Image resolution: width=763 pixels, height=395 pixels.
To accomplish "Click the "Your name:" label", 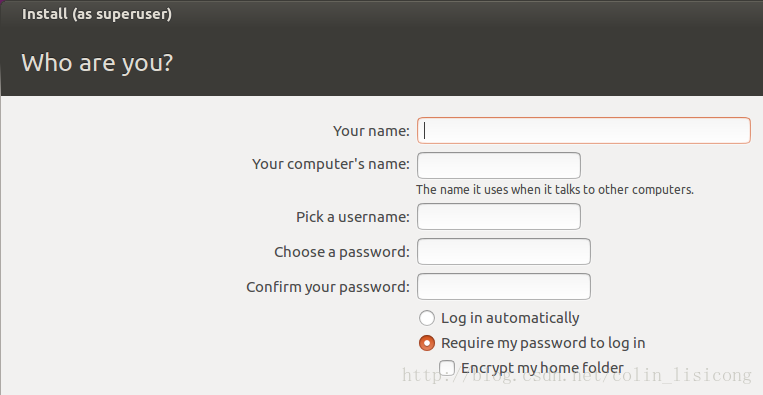I will pos(371,131).
